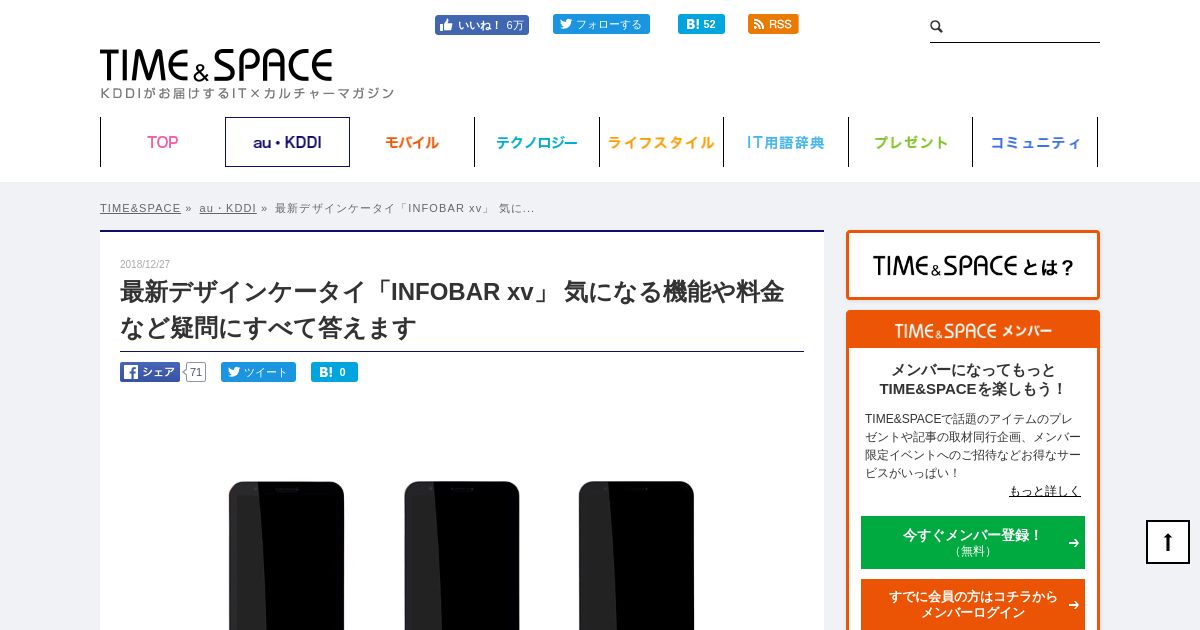The width and height of the screenshot is (1200, 630).
Task: Open the ライフスタイル navigation tab
Action: click(661, 142)
